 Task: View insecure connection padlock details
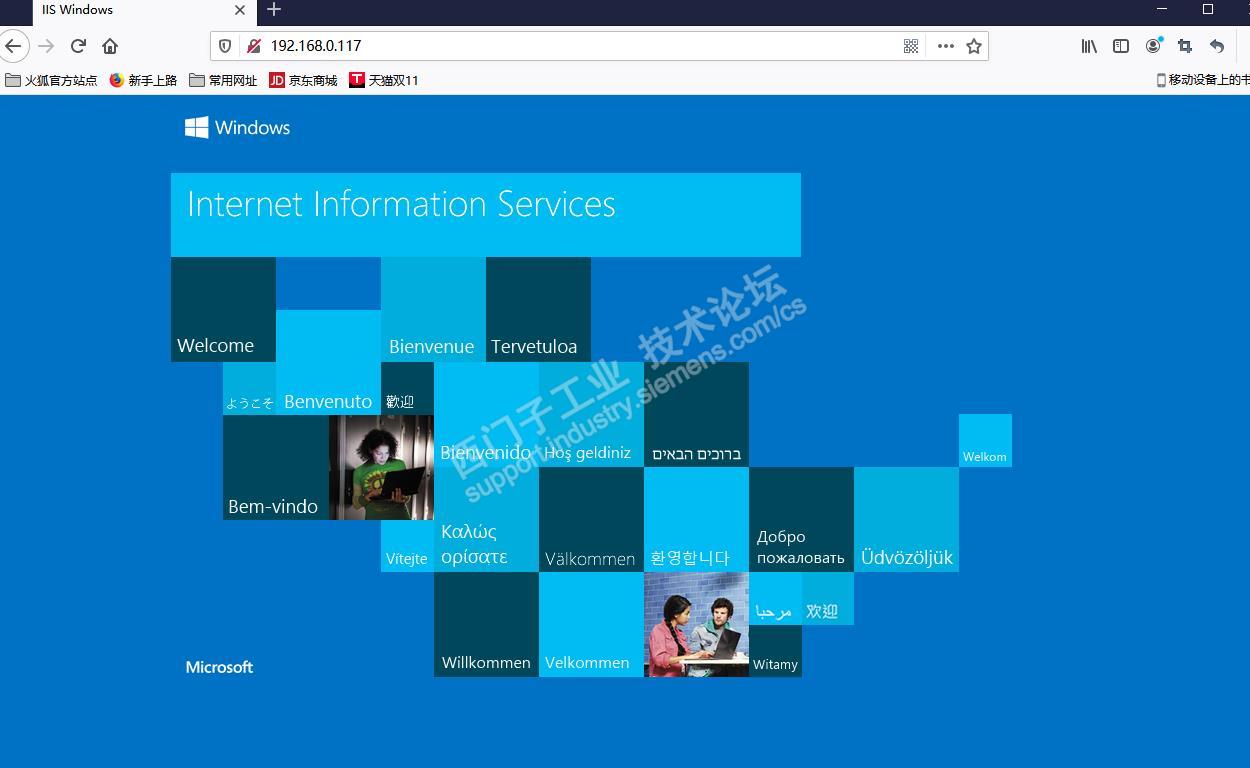(253, 46)
